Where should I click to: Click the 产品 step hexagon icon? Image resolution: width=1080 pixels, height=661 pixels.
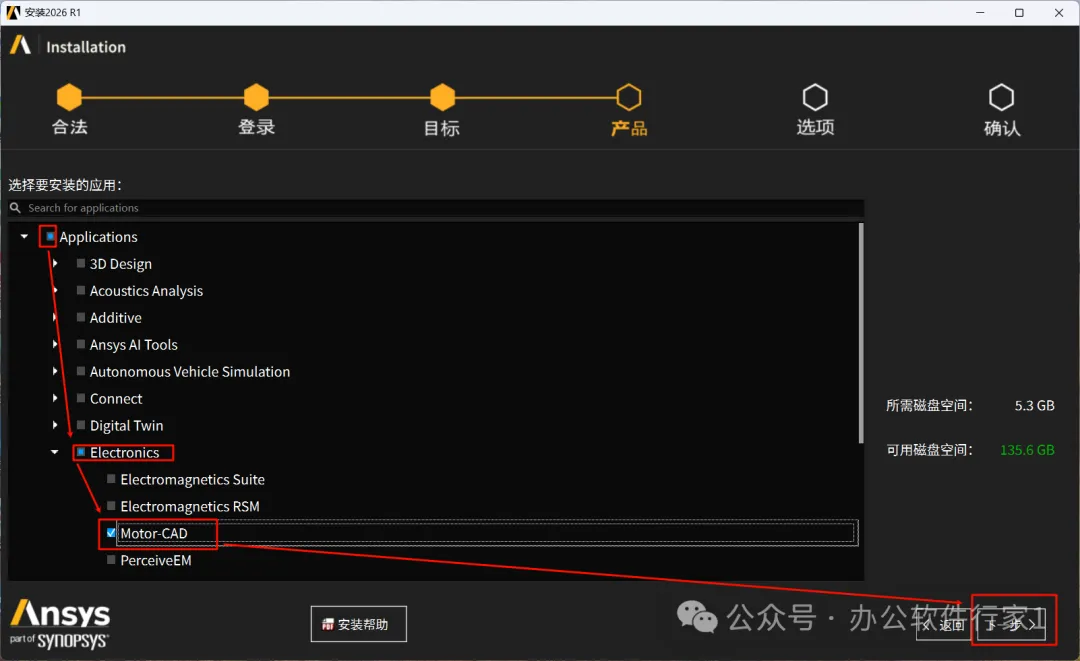click(x=629, y=97)
